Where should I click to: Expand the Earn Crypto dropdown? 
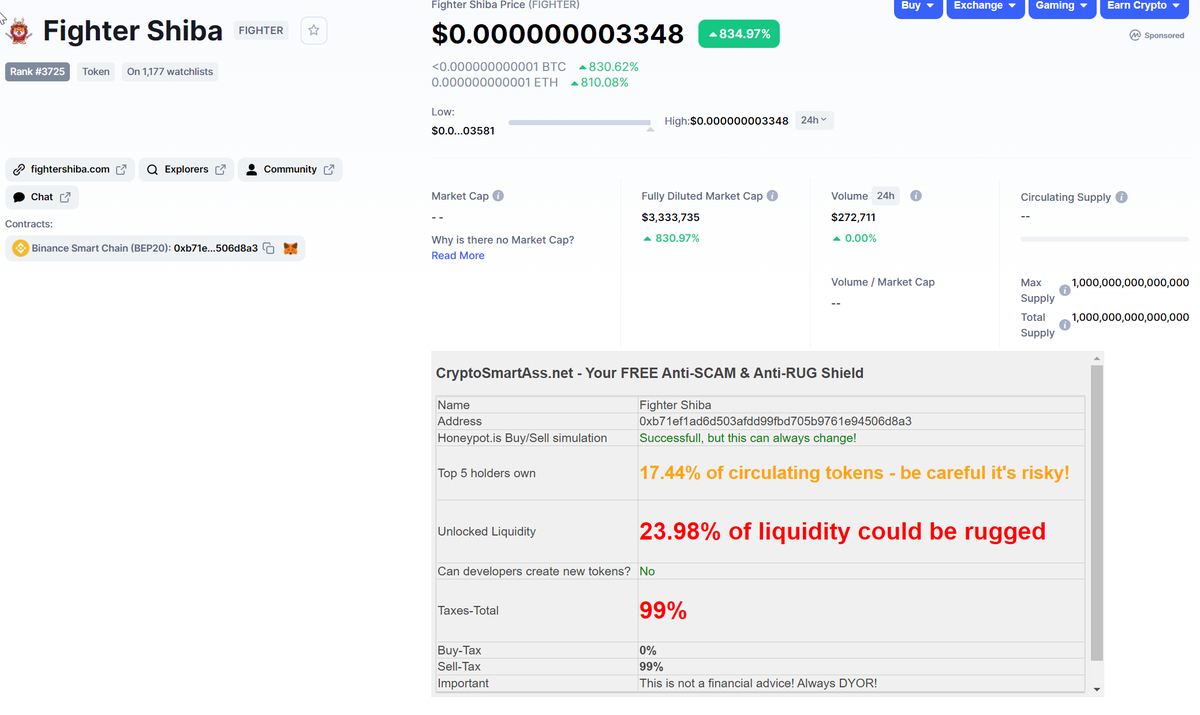click(x=1144, y=6)
